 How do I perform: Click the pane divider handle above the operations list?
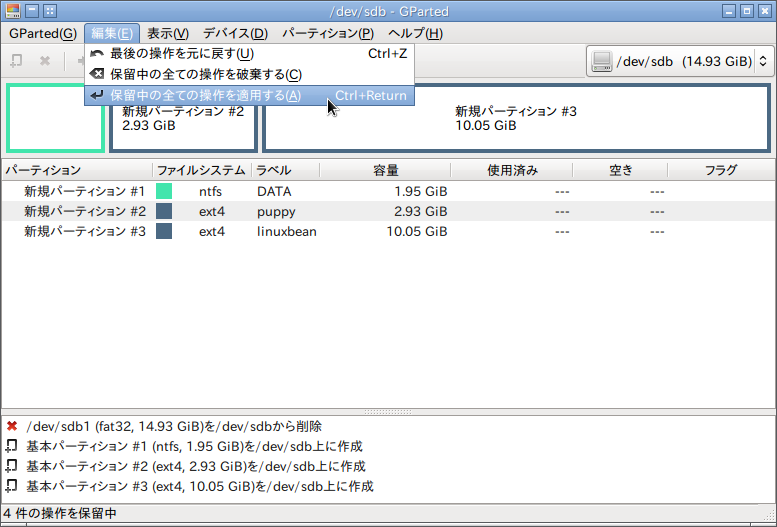[x=388, y=411]
